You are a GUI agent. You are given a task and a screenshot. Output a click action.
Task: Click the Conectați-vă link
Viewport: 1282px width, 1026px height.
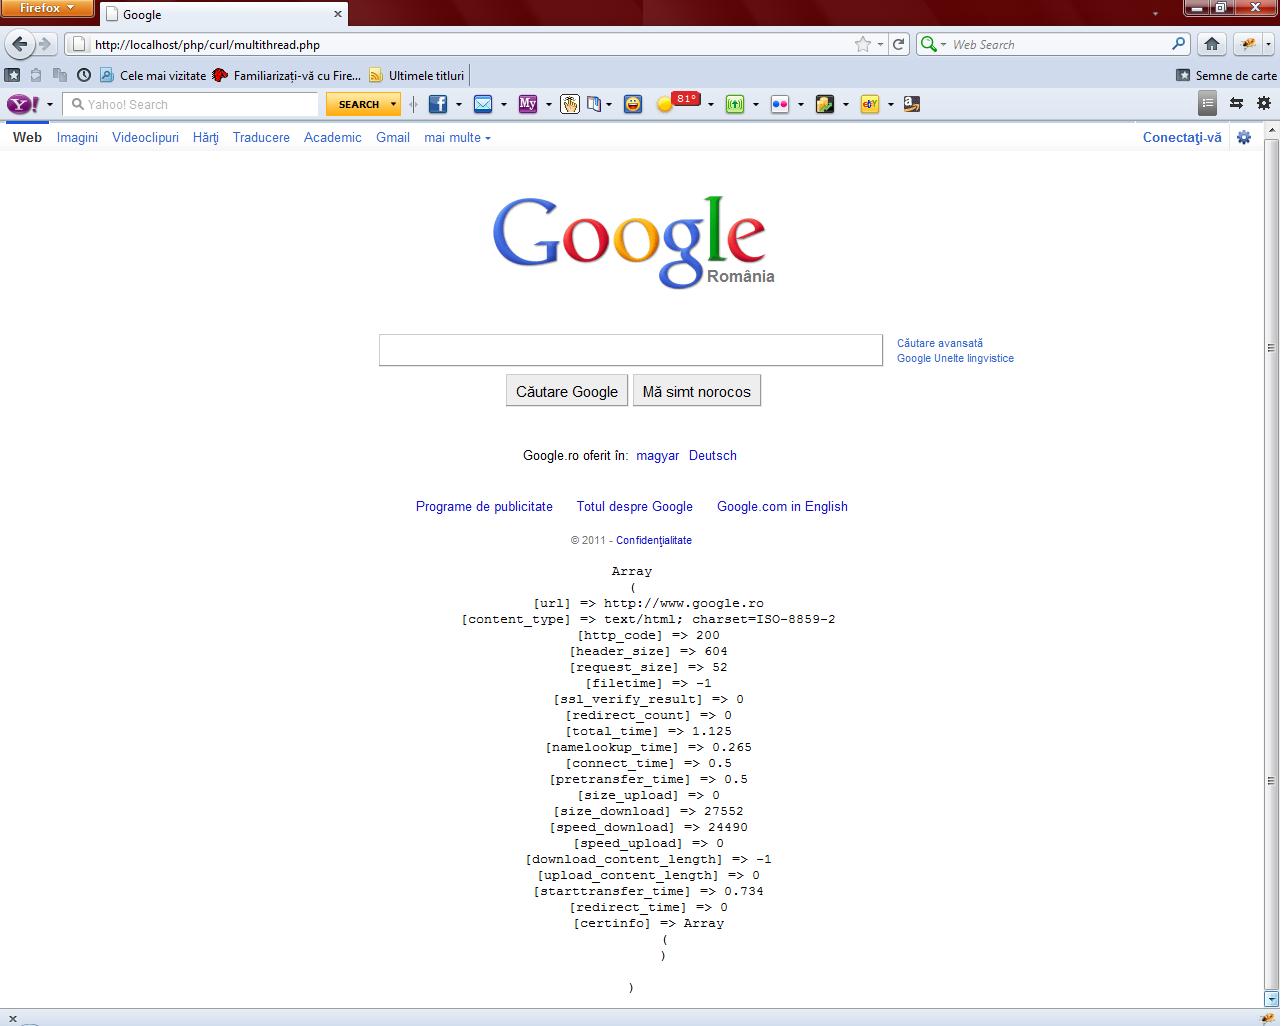[x=1182, y=138]
